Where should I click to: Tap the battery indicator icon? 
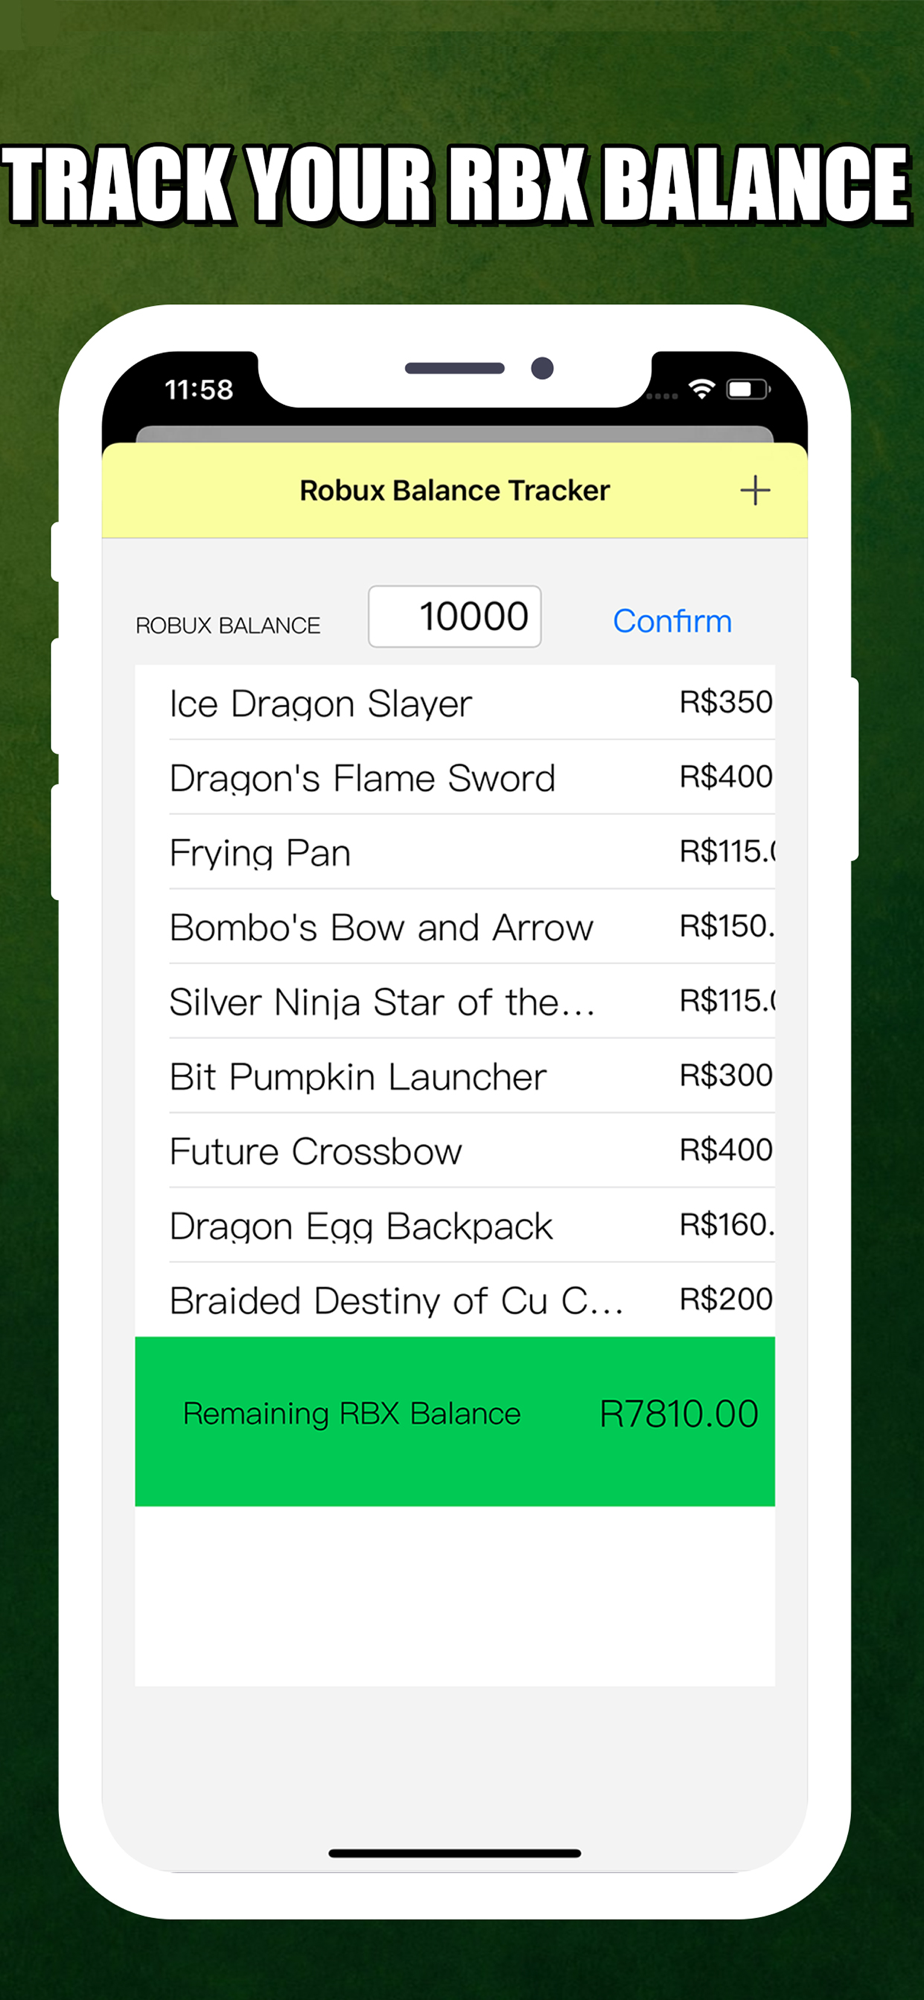click(x=748, y=389)
